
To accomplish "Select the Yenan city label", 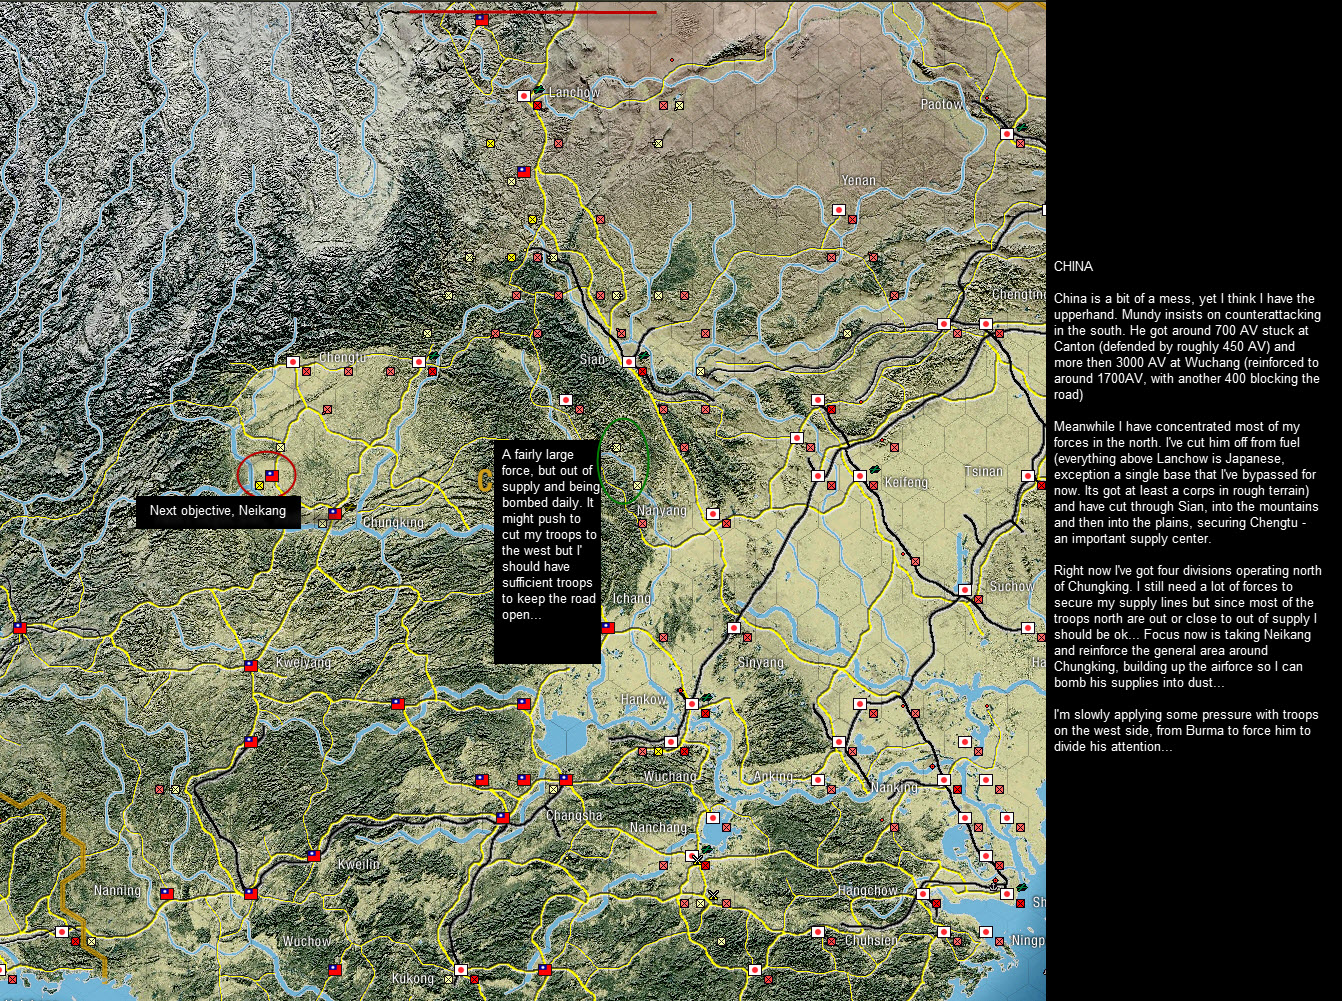I will (x=858, y=181).
